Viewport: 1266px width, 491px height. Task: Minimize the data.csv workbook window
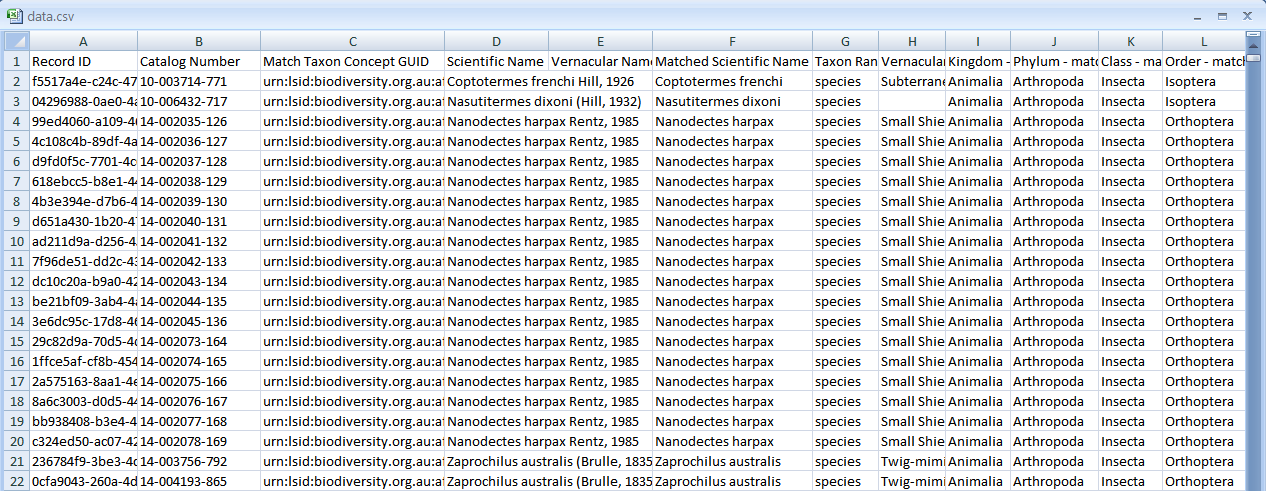pyautogui.click(x=1196, y=17)
